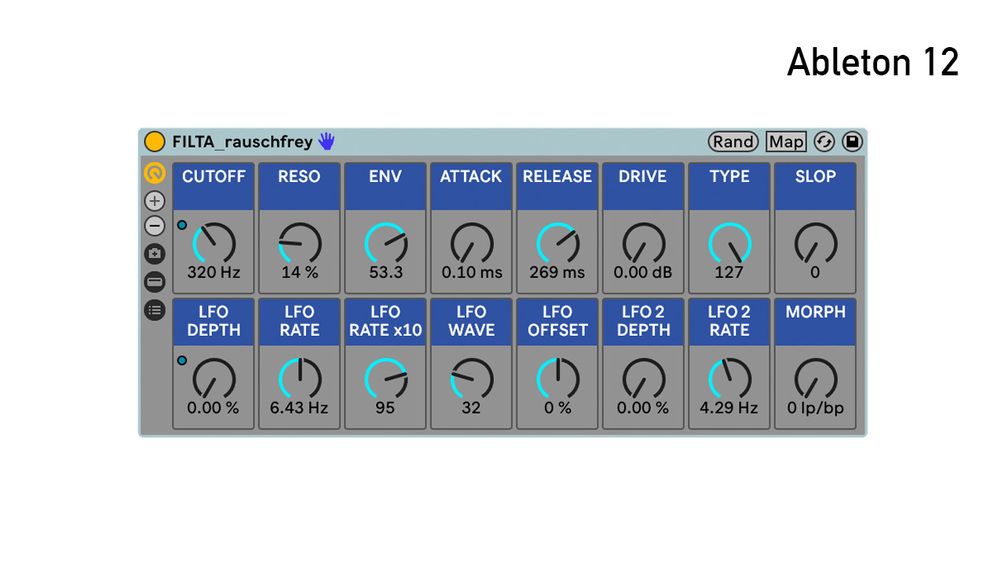Click the plus icon to add macros

click(x=154, y=201)
